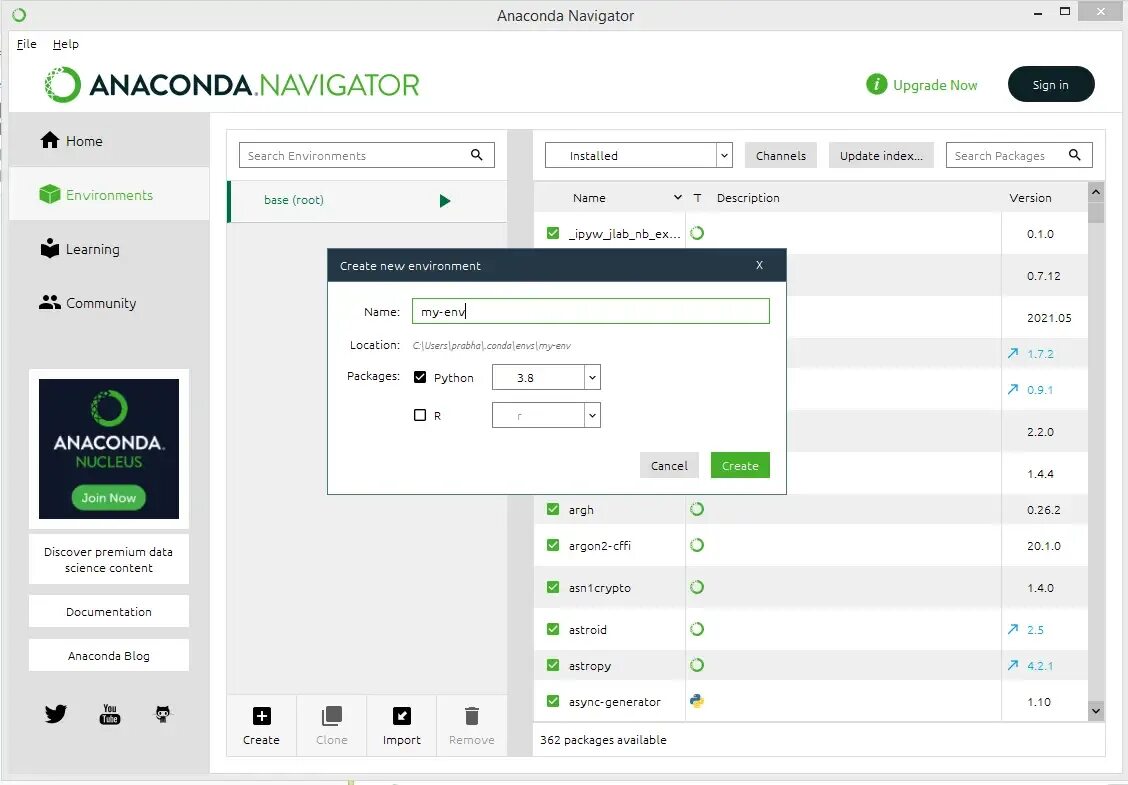Viewport: 1128px width, 785px height.
Task: Click the search packages magnifier icon
Action: click(x=1075, y=155)
